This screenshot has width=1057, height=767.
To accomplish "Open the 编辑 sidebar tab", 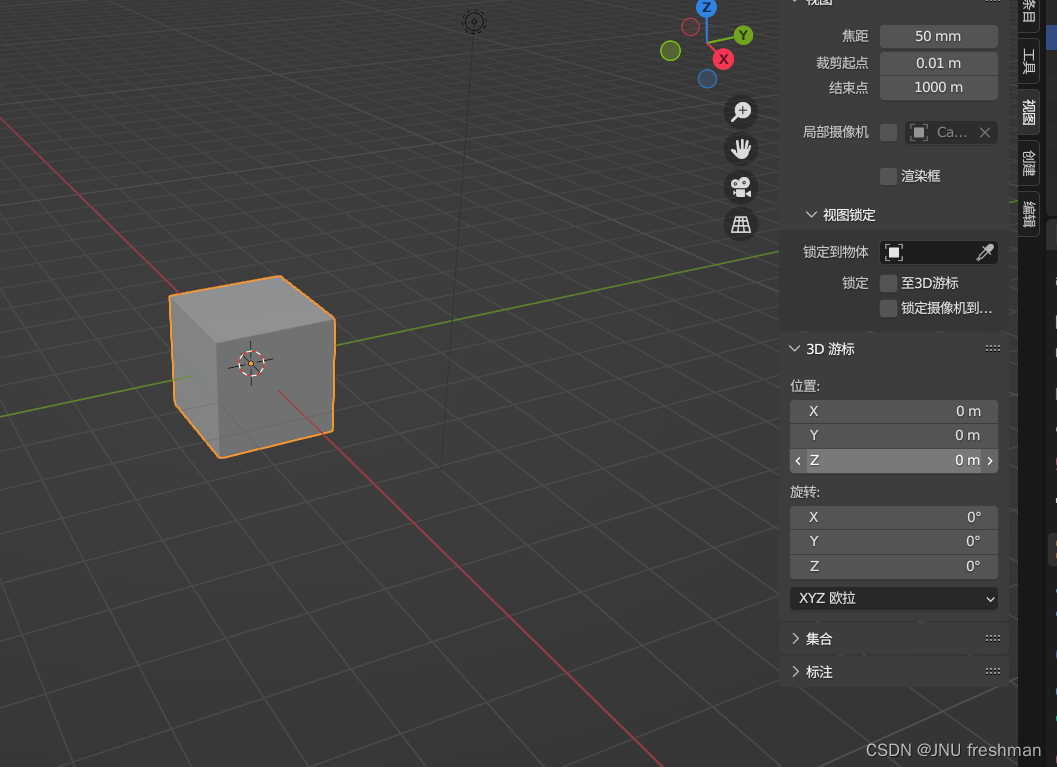I will click(1029, 214).
